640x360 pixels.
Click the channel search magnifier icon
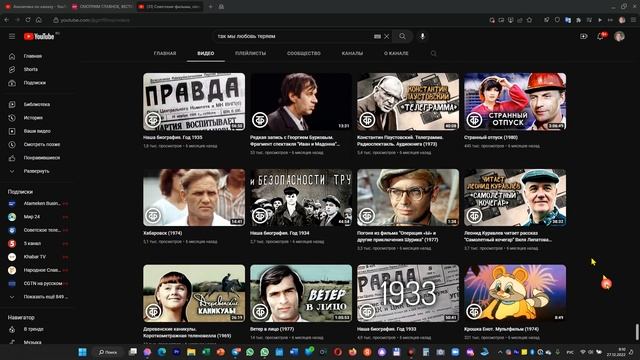click(x=433, y=53)
